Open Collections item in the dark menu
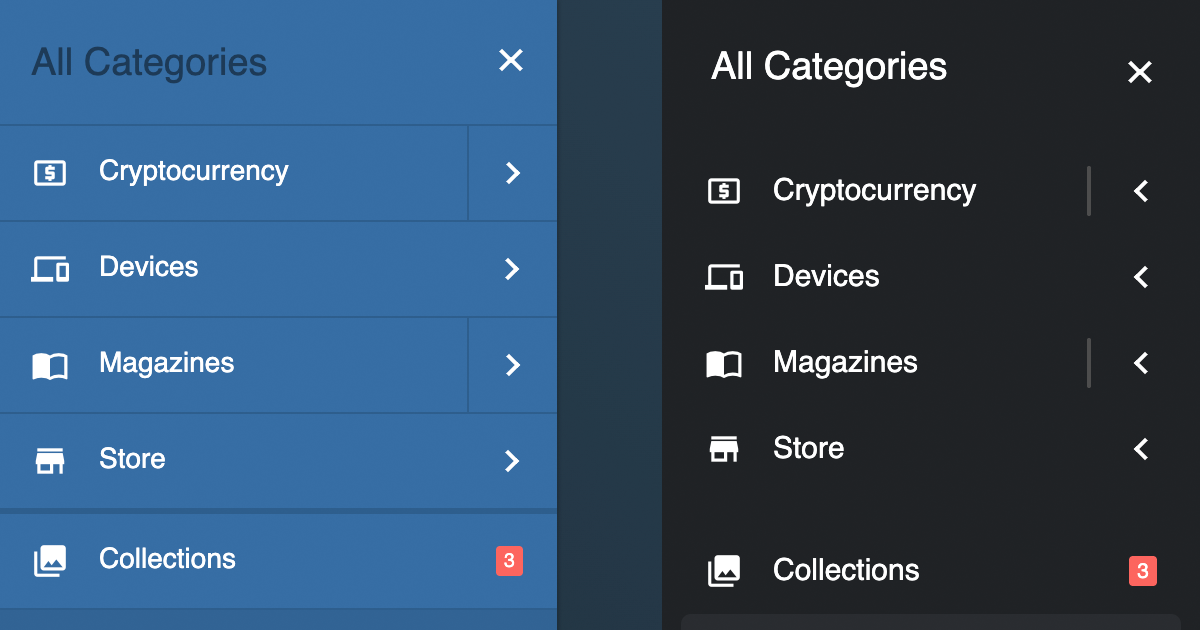The height and width of the screenshot is (630, 1200). [846, 570]
